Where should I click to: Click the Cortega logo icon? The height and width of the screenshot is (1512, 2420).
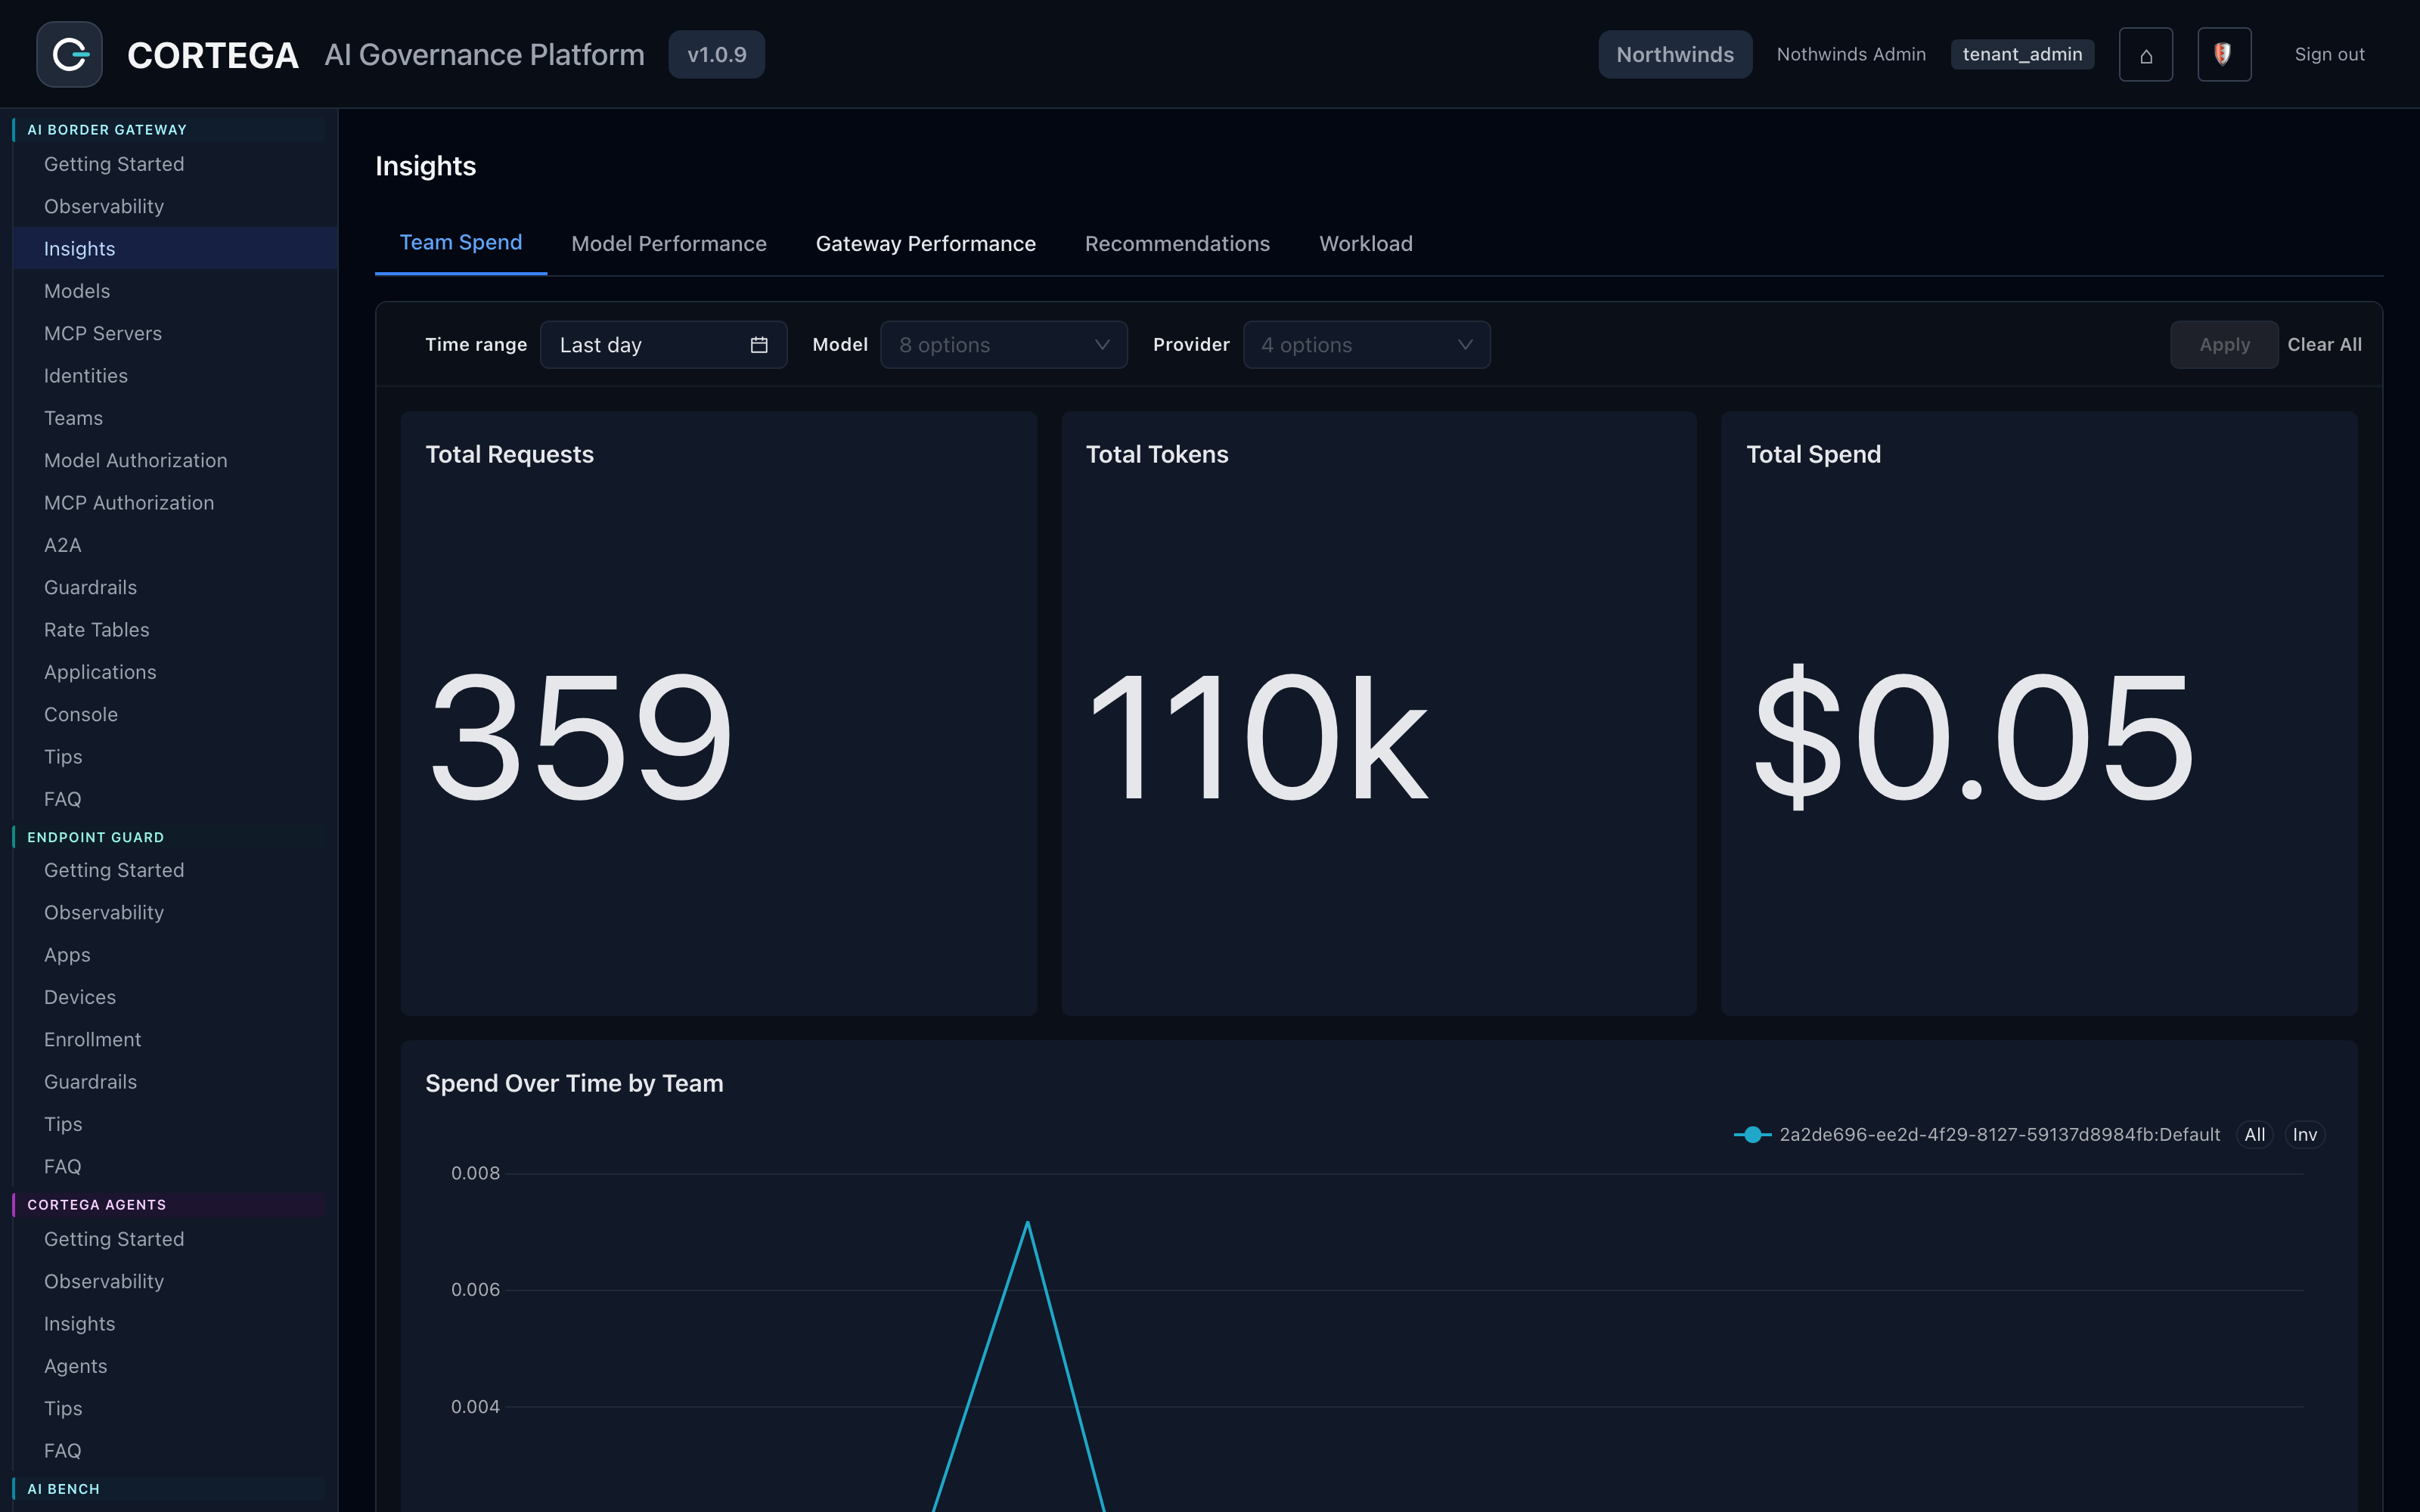(x=69, y=54)
